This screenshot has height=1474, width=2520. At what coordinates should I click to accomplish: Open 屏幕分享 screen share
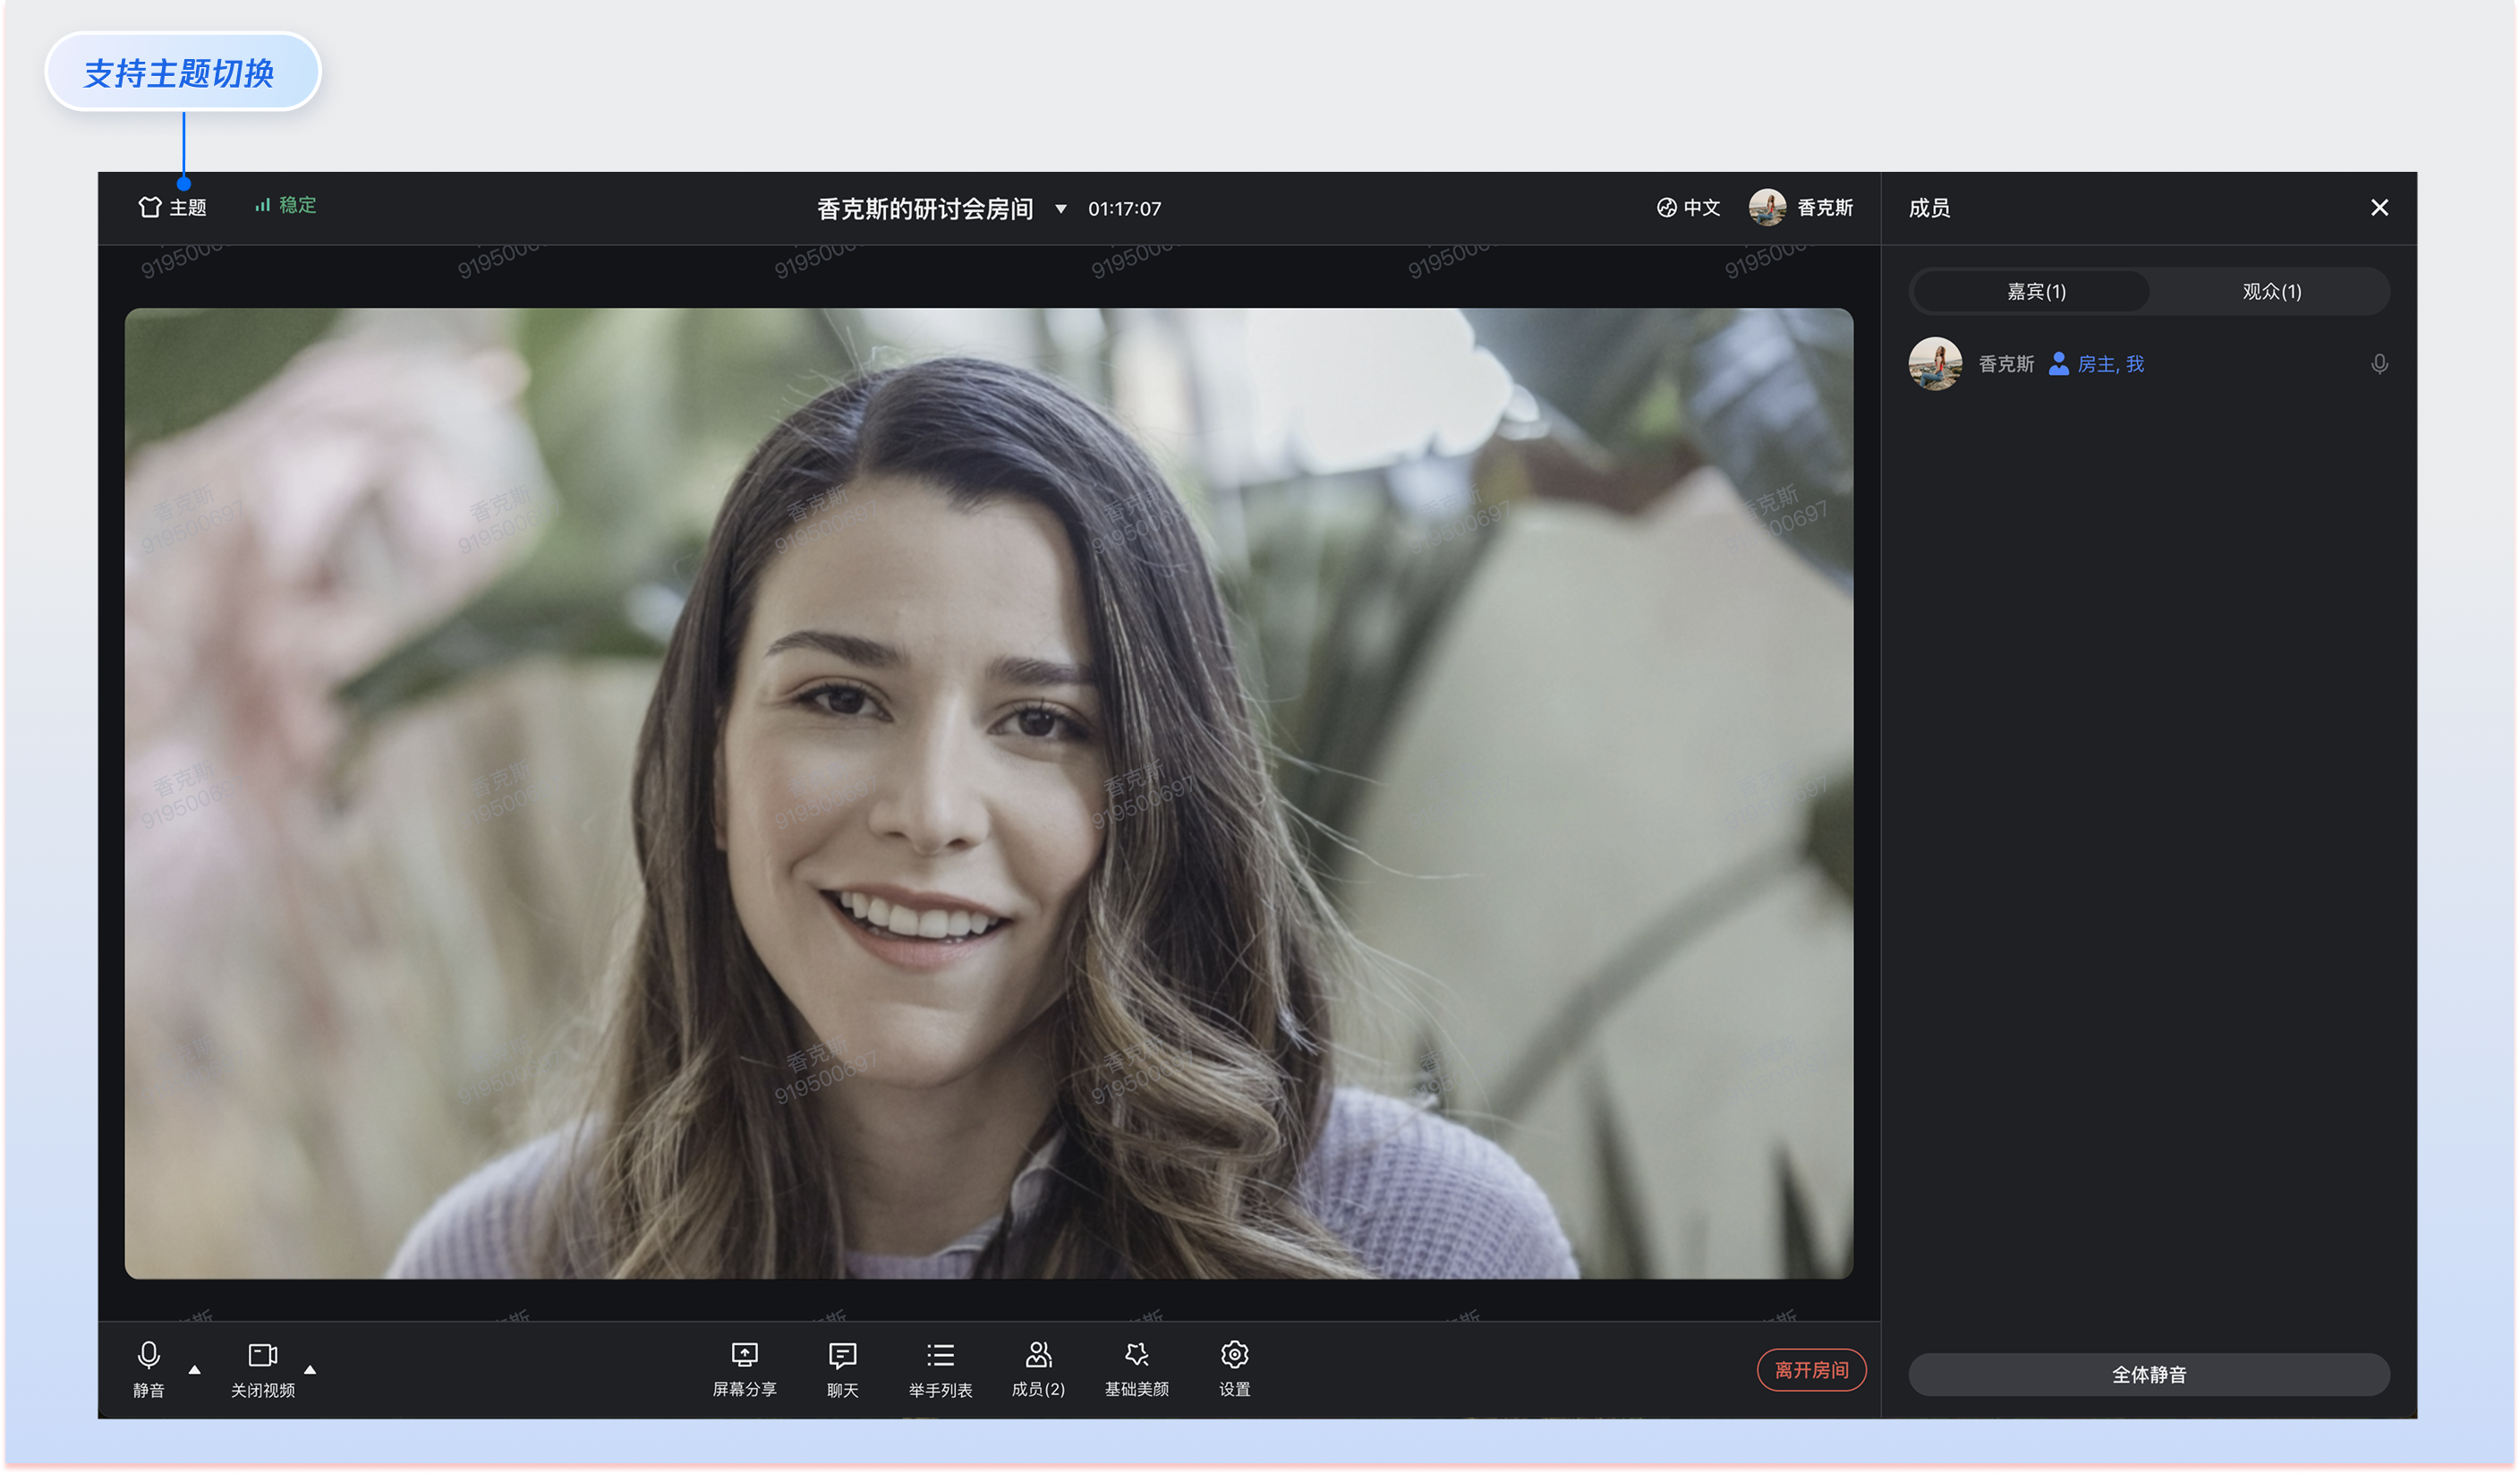[744, 1367]
